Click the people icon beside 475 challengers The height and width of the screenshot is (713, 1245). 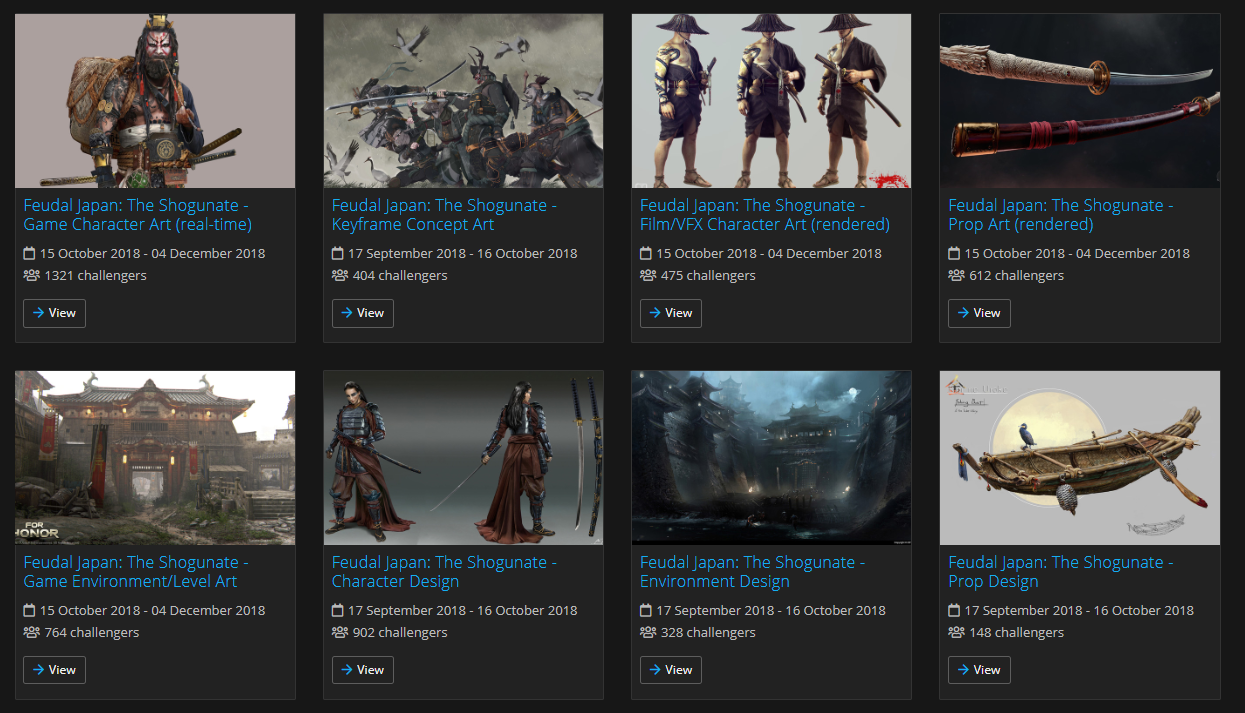point(648,275)
